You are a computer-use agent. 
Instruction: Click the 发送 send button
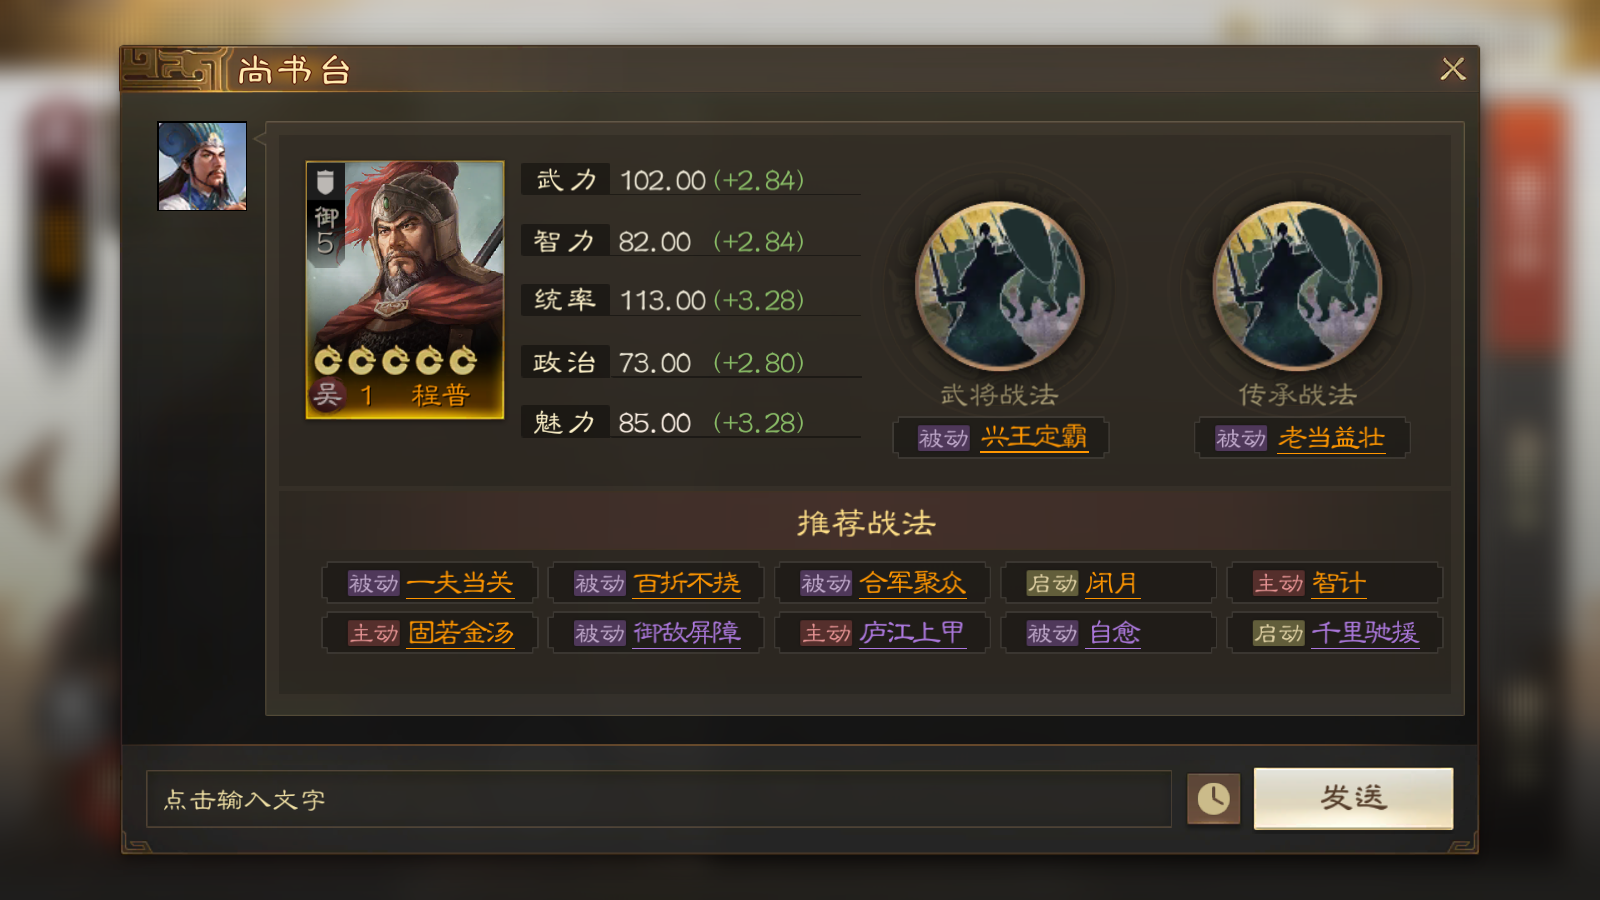point(1353,798)
